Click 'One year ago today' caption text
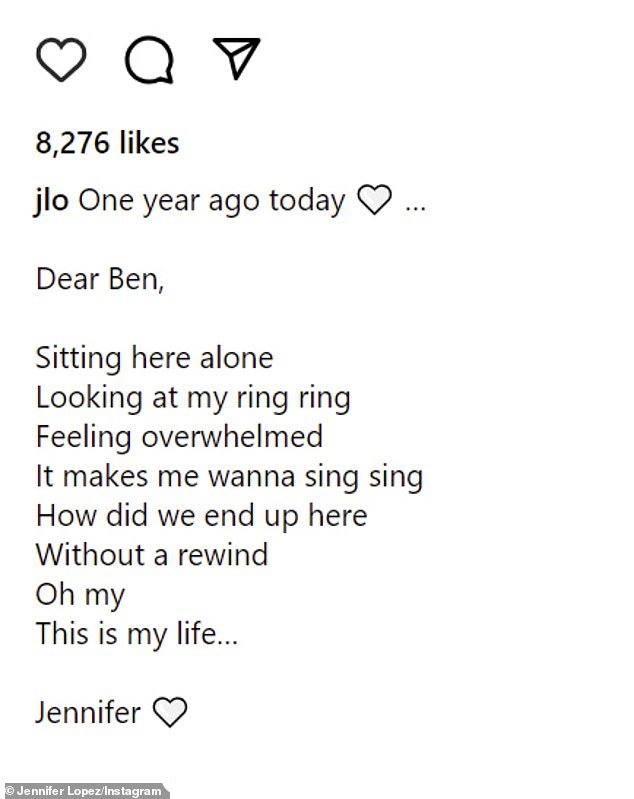The height and width of the screenshot is (799, 634). click(x=212, y=201)
